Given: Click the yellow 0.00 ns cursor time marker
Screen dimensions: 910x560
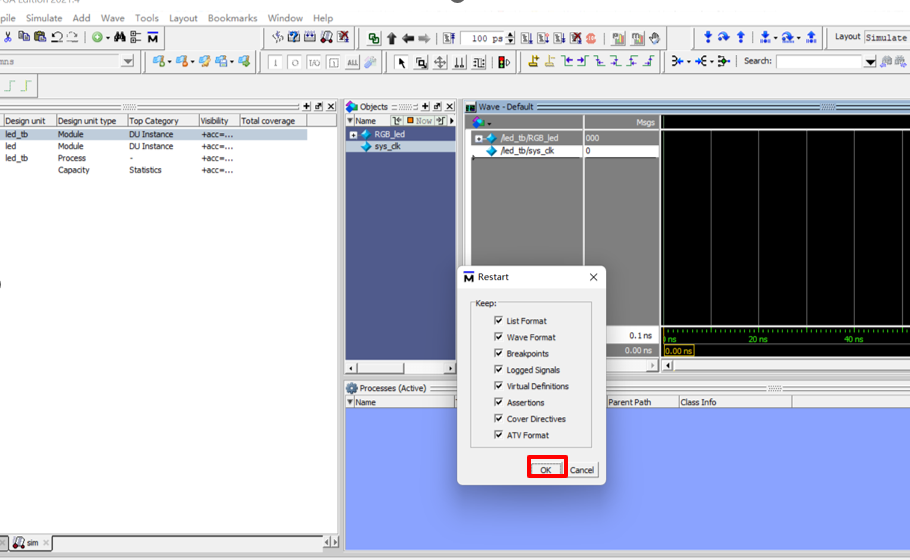Looking at the screenshot, I should (678, 351).
